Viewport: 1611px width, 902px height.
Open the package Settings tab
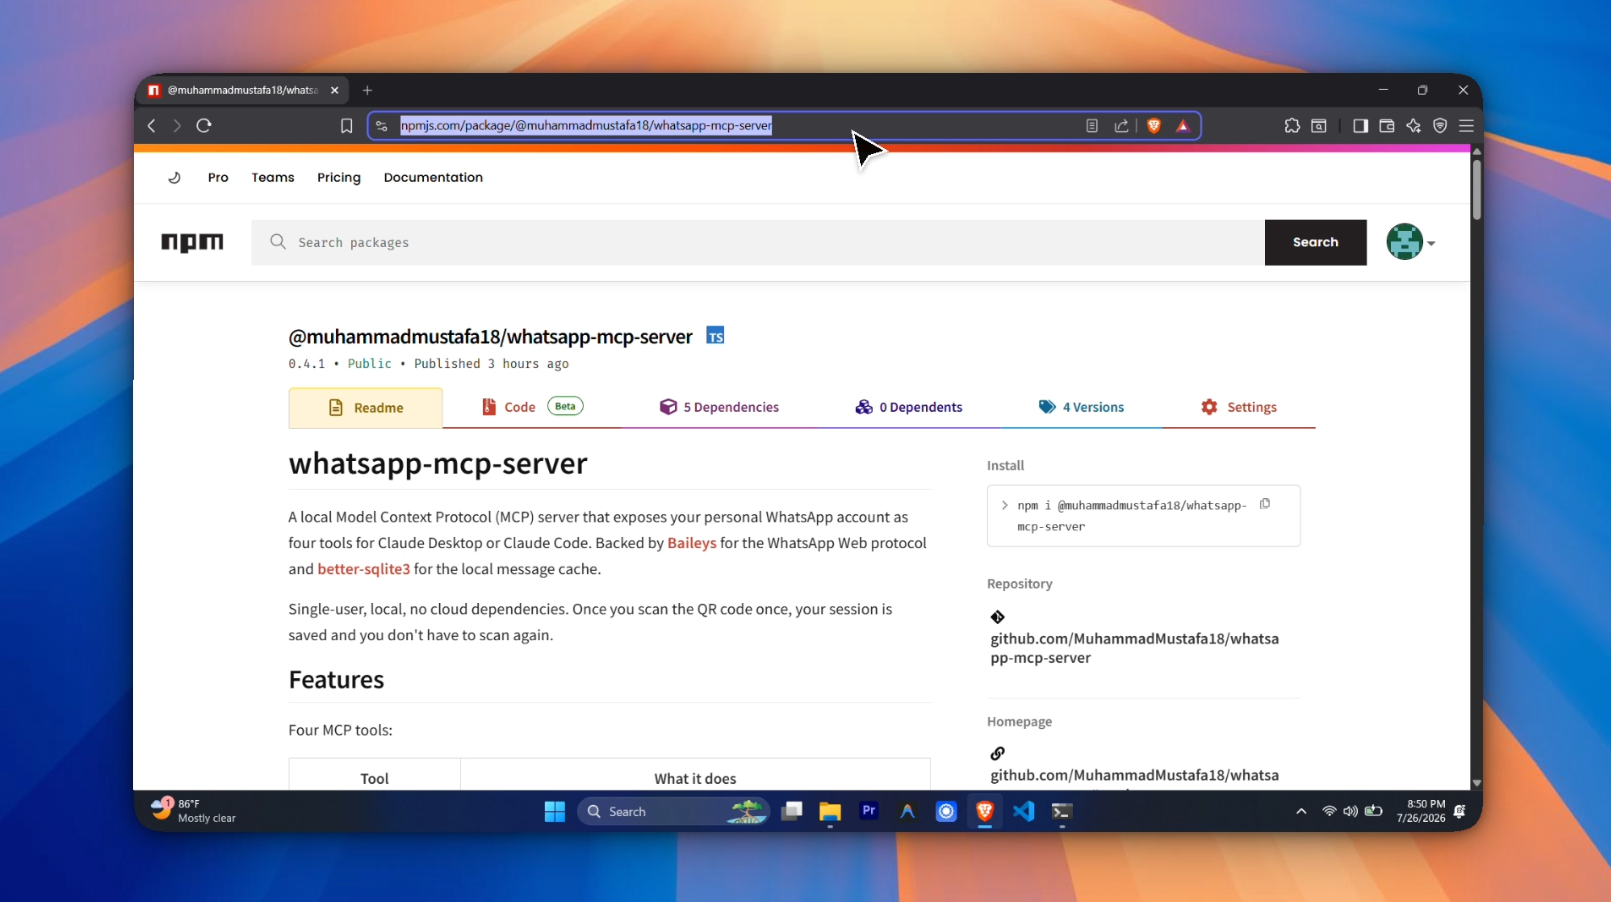click(x=1239, y=407)
